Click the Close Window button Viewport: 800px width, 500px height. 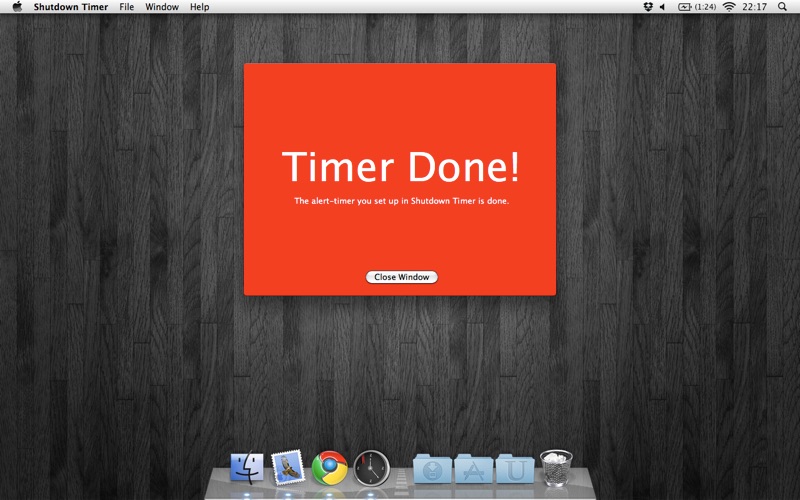click(401, 277)
